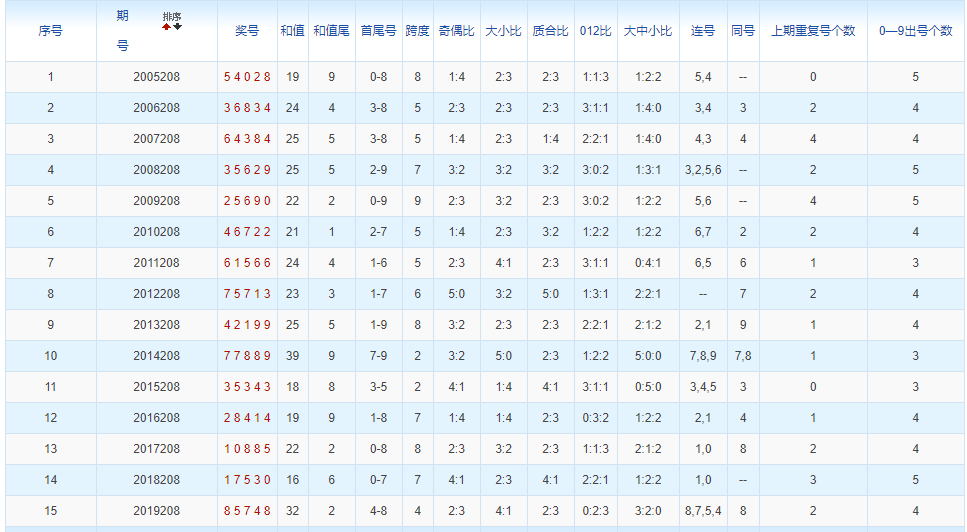Click the 同号 column header

point(743,31)
